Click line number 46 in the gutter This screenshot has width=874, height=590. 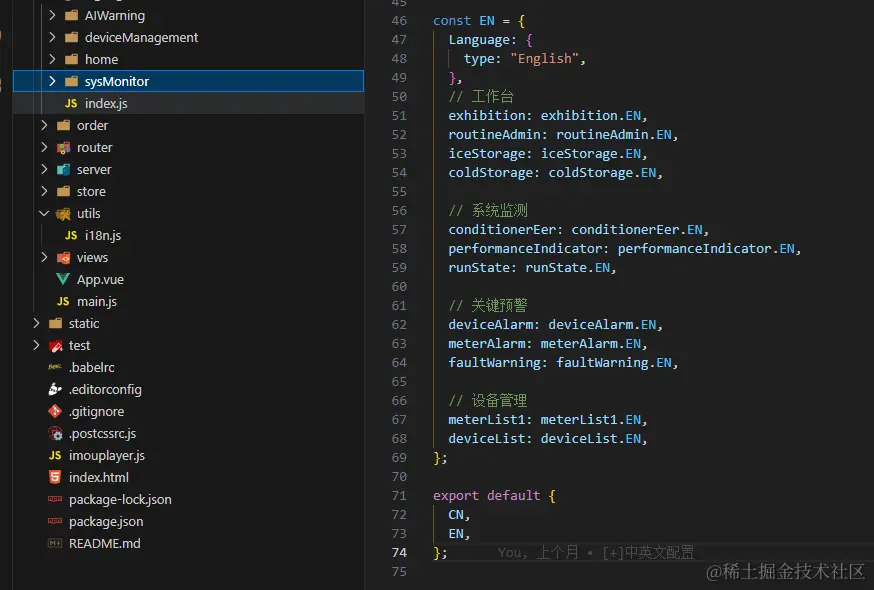(x=399, y=21)
